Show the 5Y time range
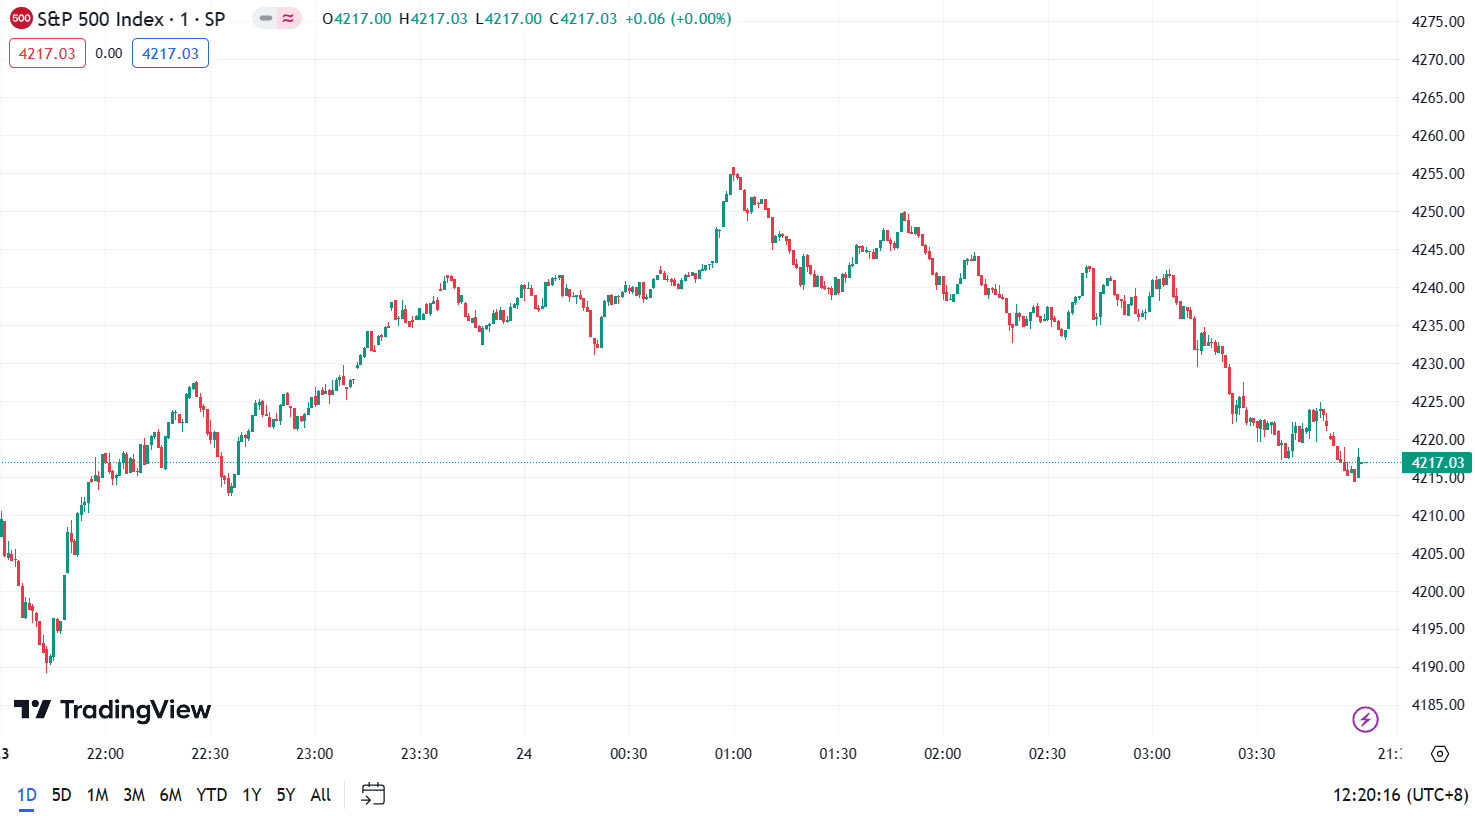Viewport: 1475px width, 816px height. tap(286, 795)
